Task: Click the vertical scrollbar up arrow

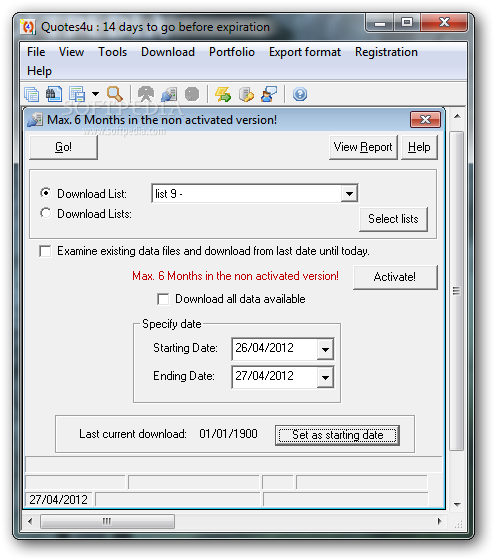Action: [458, 116]
